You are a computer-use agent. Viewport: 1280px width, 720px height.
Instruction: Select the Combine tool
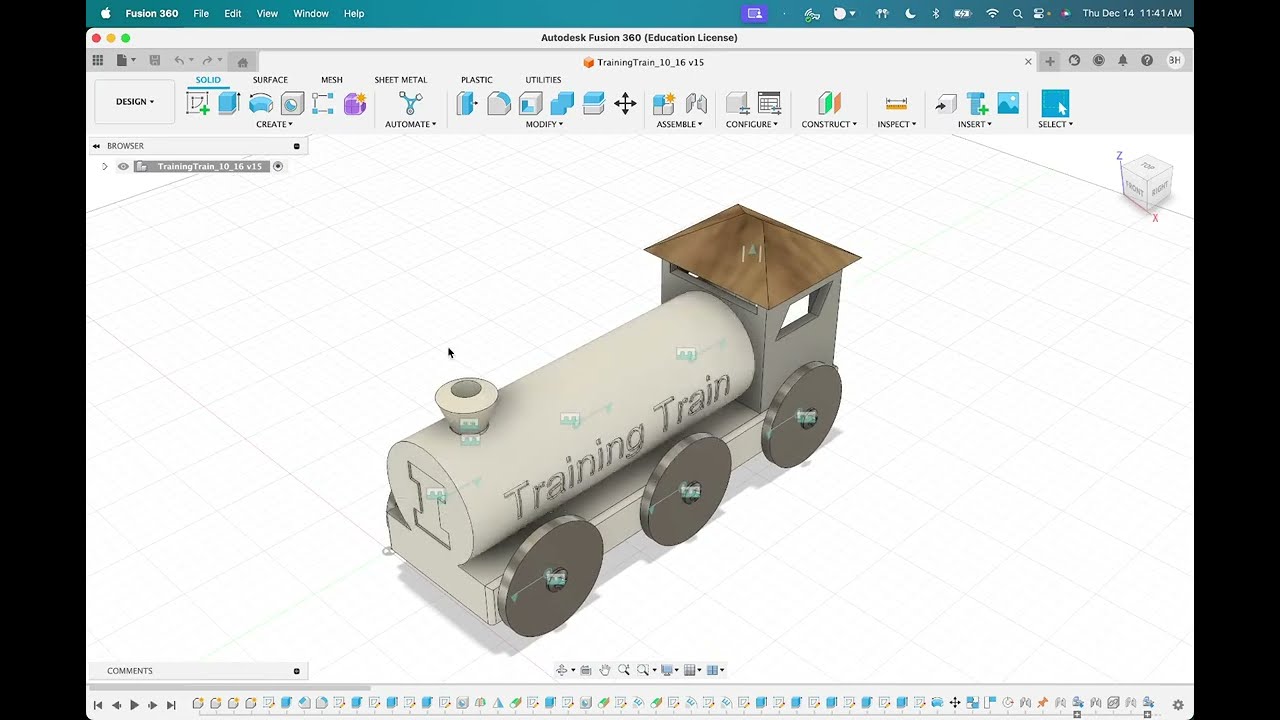[x=562, y=103]
